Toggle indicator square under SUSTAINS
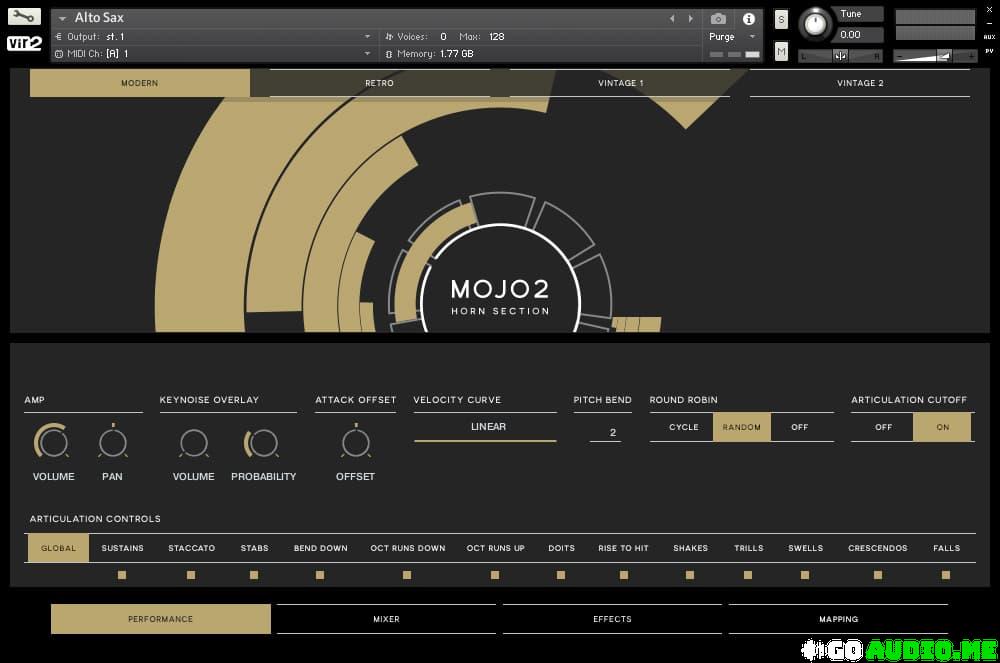Image resolution: width=1000 pixels, height=663 pixels. [x=122, y=575]
